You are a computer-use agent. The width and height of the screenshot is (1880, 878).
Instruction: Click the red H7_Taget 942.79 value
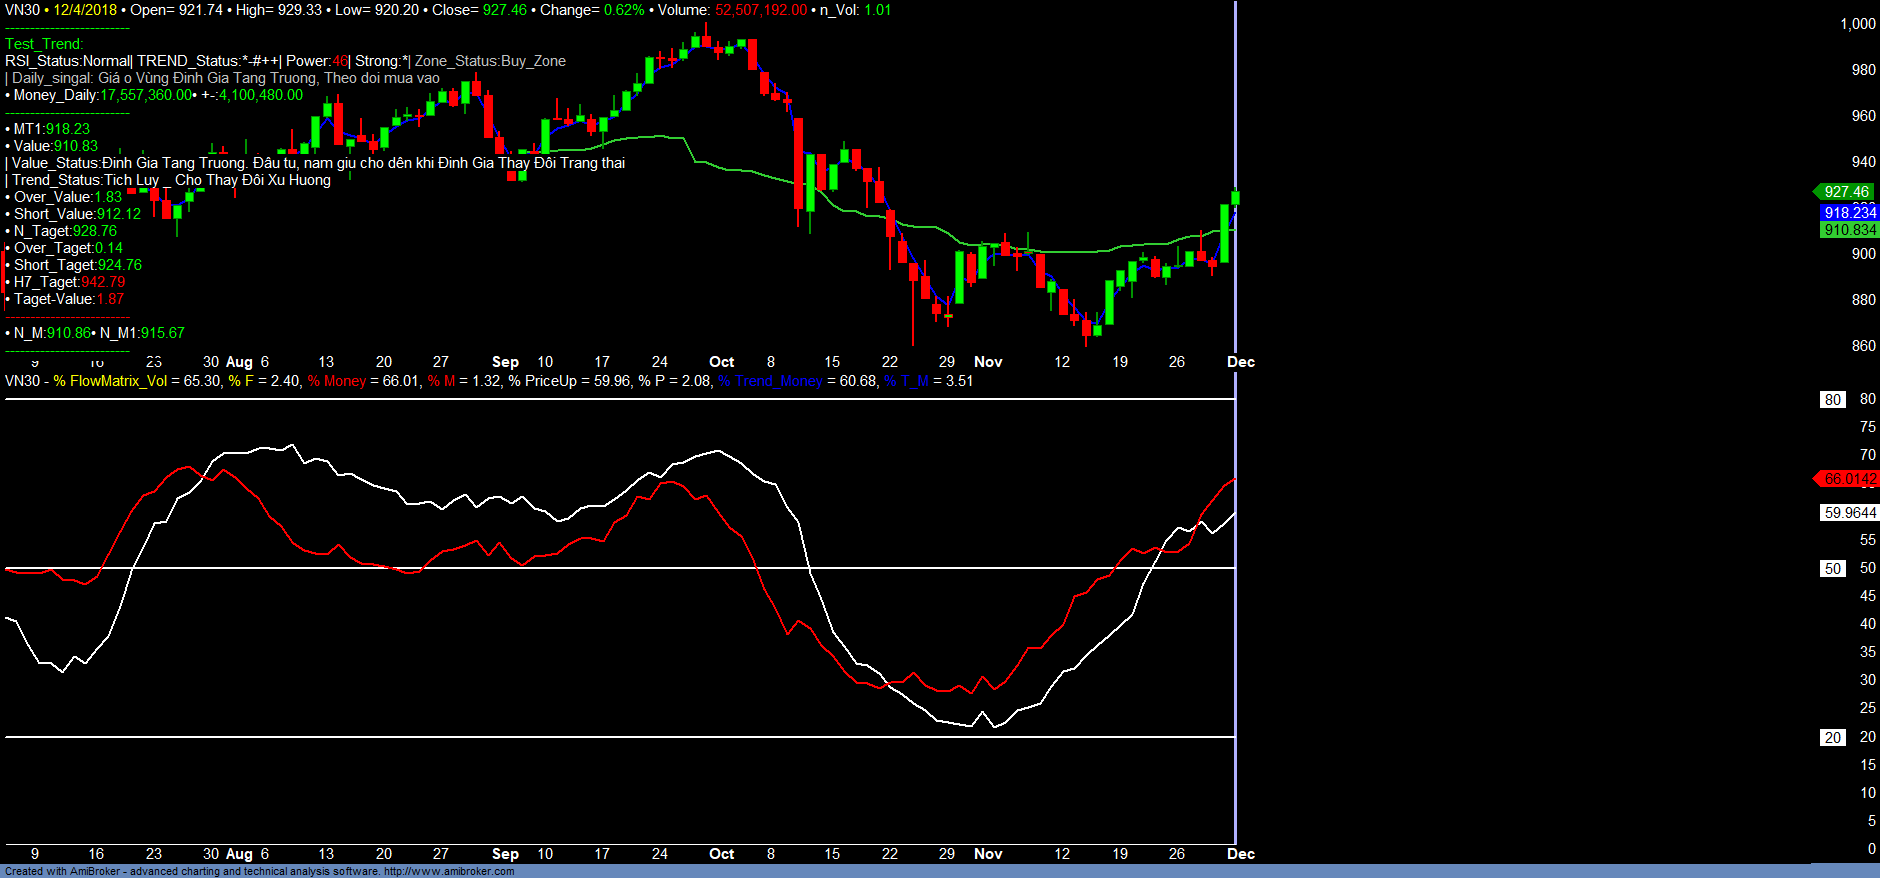pos(103,282)
